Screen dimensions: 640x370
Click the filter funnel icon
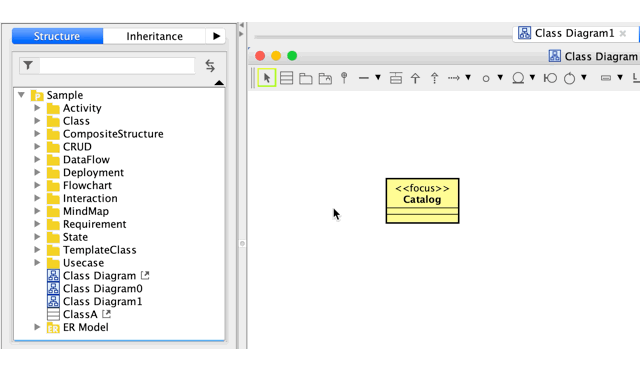coord(28,65)
